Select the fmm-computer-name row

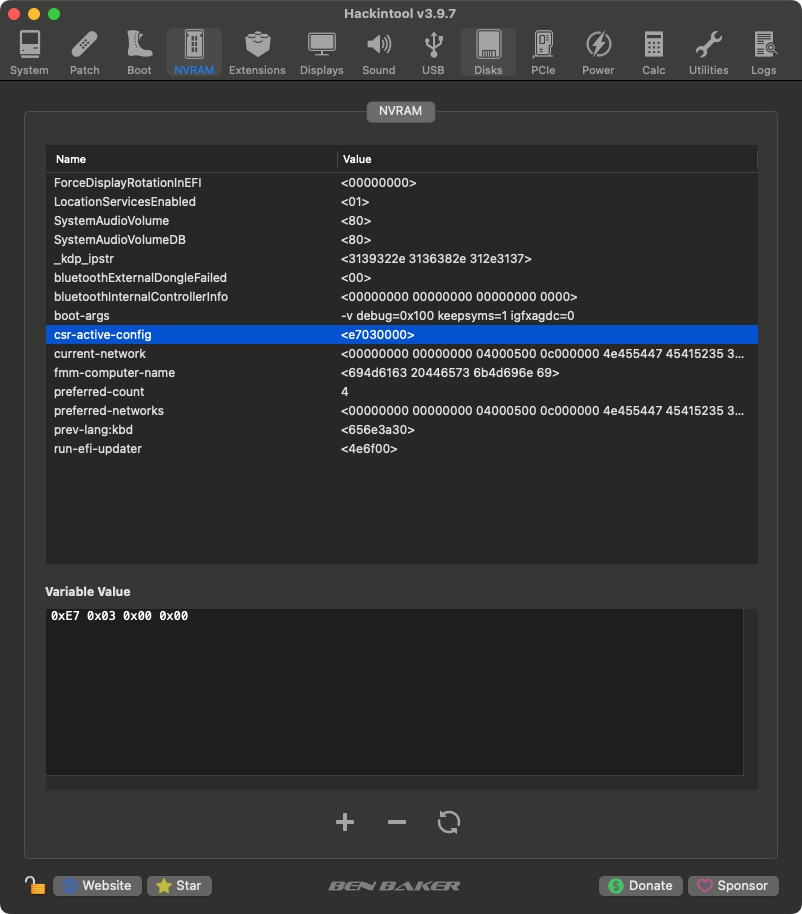tap(402, 372)
